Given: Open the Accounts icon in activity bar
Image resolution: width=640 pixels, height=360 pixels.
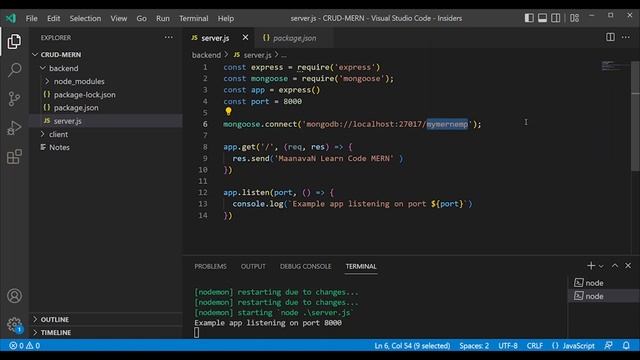Looking at the screenshot, I should pyautogui.click(x=14, y=296).
